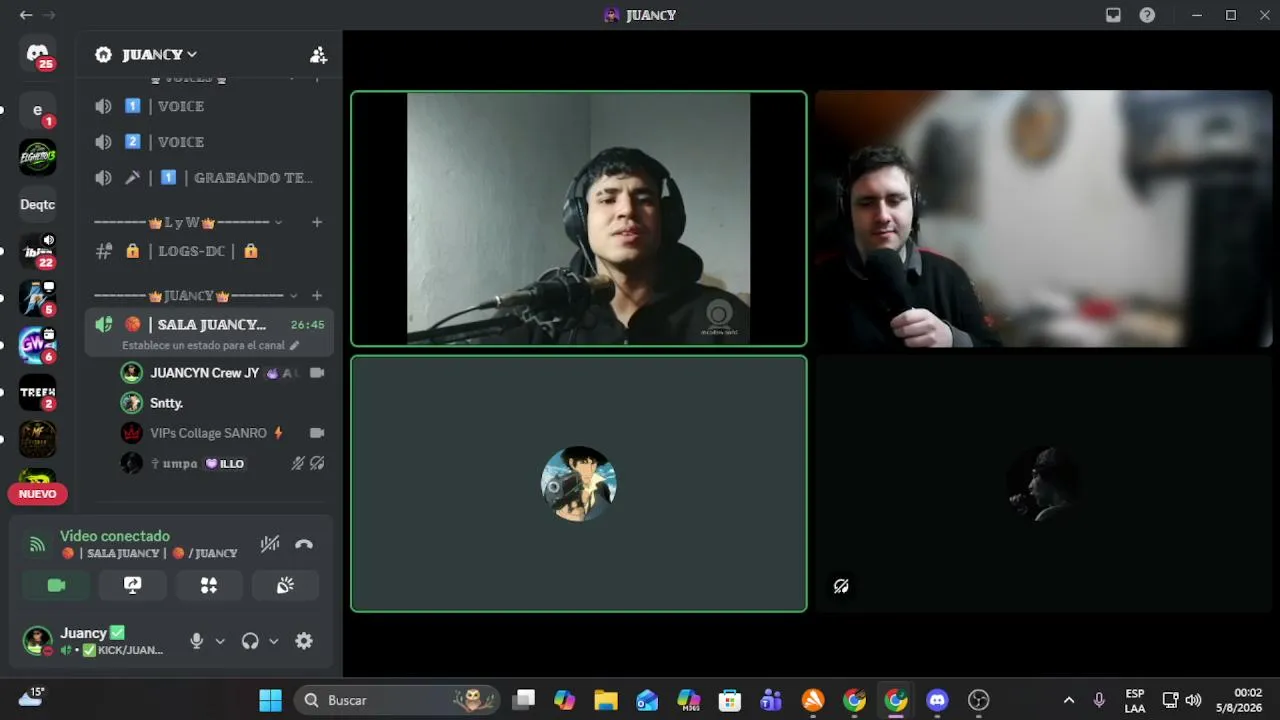Open the JUANCY server dropdown menu

pos(160,55)
